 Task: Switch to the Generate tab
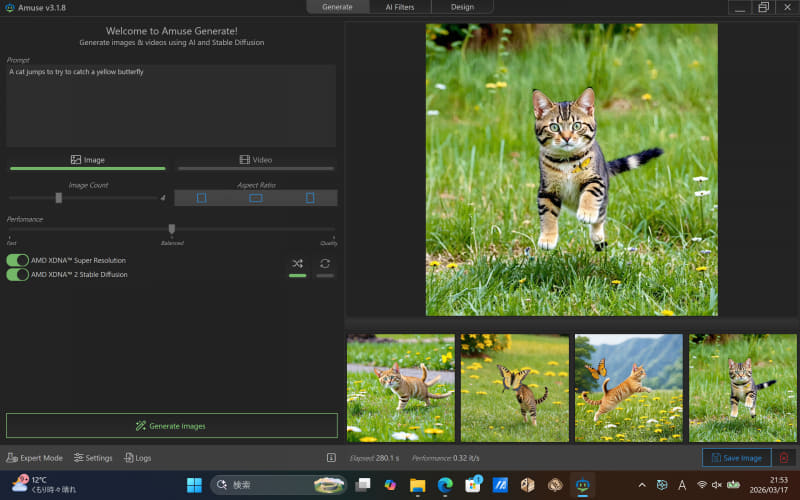click(337, 7)
